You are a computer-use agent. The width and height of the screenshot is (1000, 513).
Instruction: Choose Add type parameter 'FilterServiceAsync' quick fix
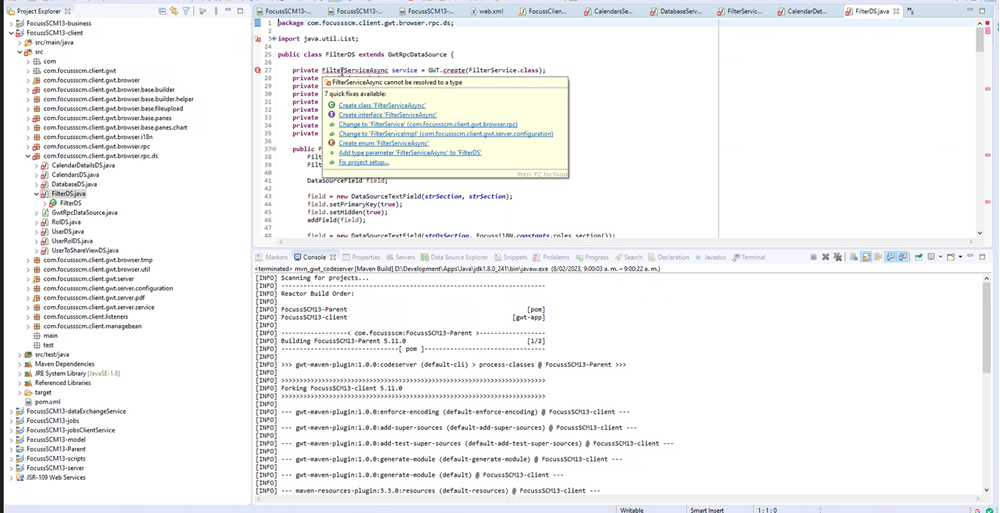[409, 153]
